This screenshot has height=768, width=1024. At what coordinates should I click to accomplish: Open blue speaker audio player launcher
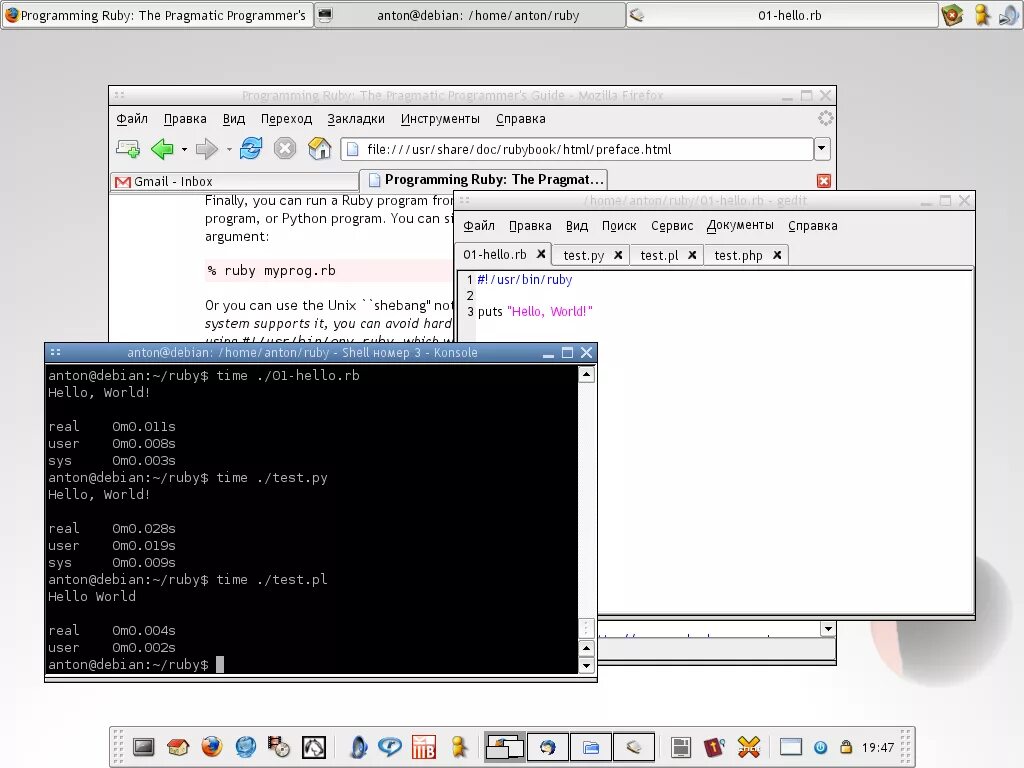click(359, 746)
